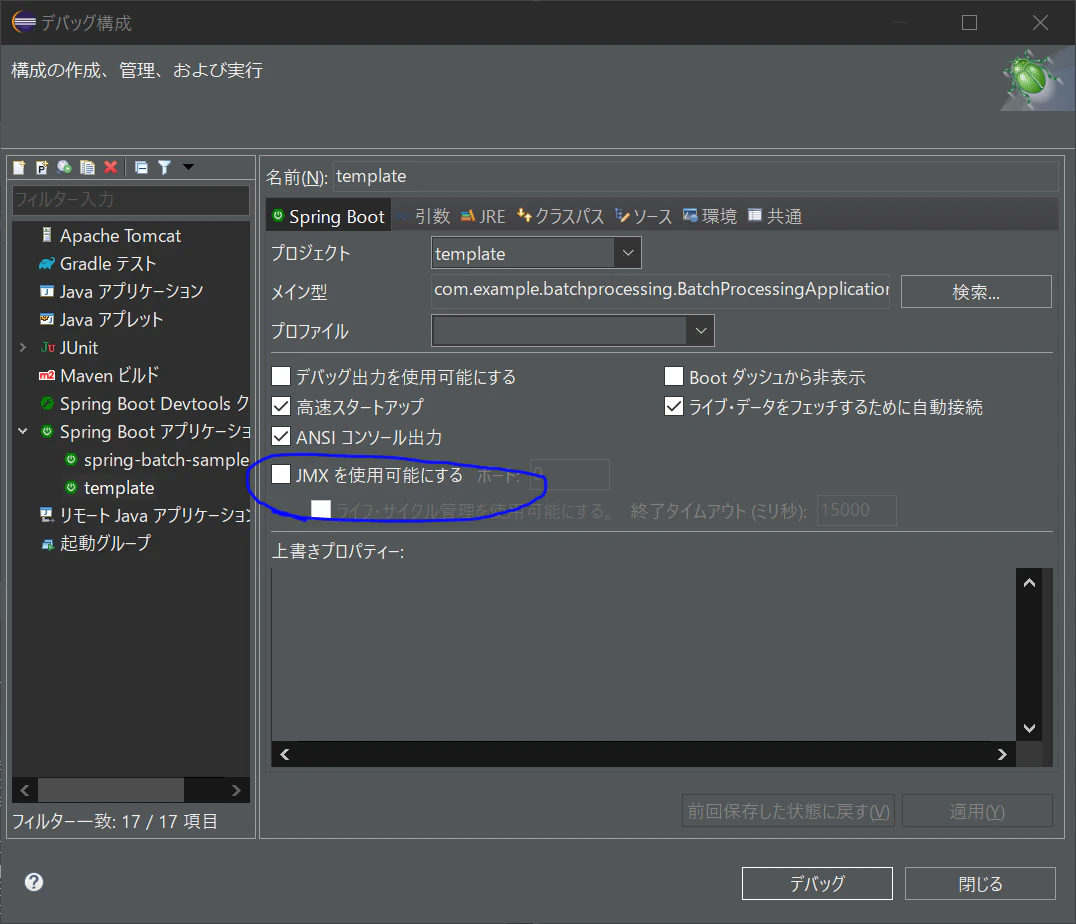The height and width of the screenshot is (924, 1076).
Task: Expand the JUnit tree node
Action: (x=23, y=348)
